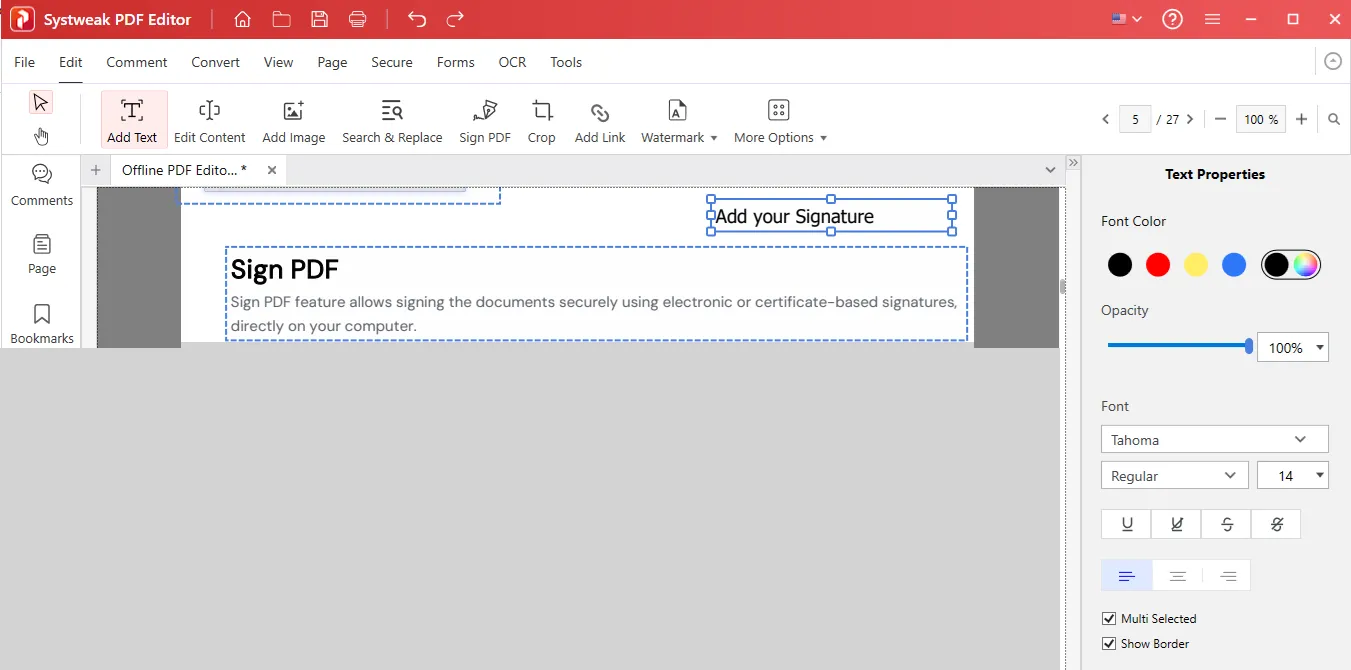Open the Edit Content tool

(209, 118)
